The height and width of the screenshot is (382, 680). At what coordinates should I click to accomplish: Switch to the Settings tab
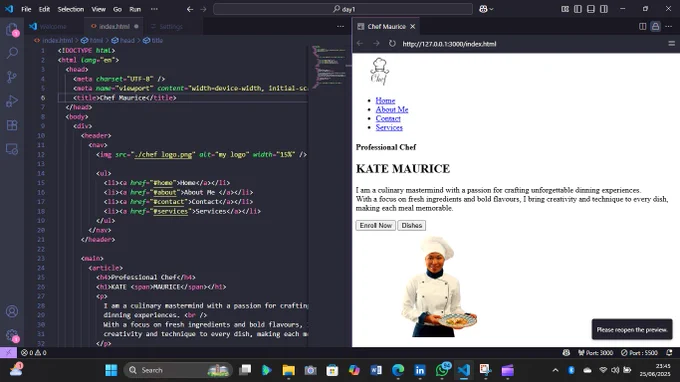170,26
